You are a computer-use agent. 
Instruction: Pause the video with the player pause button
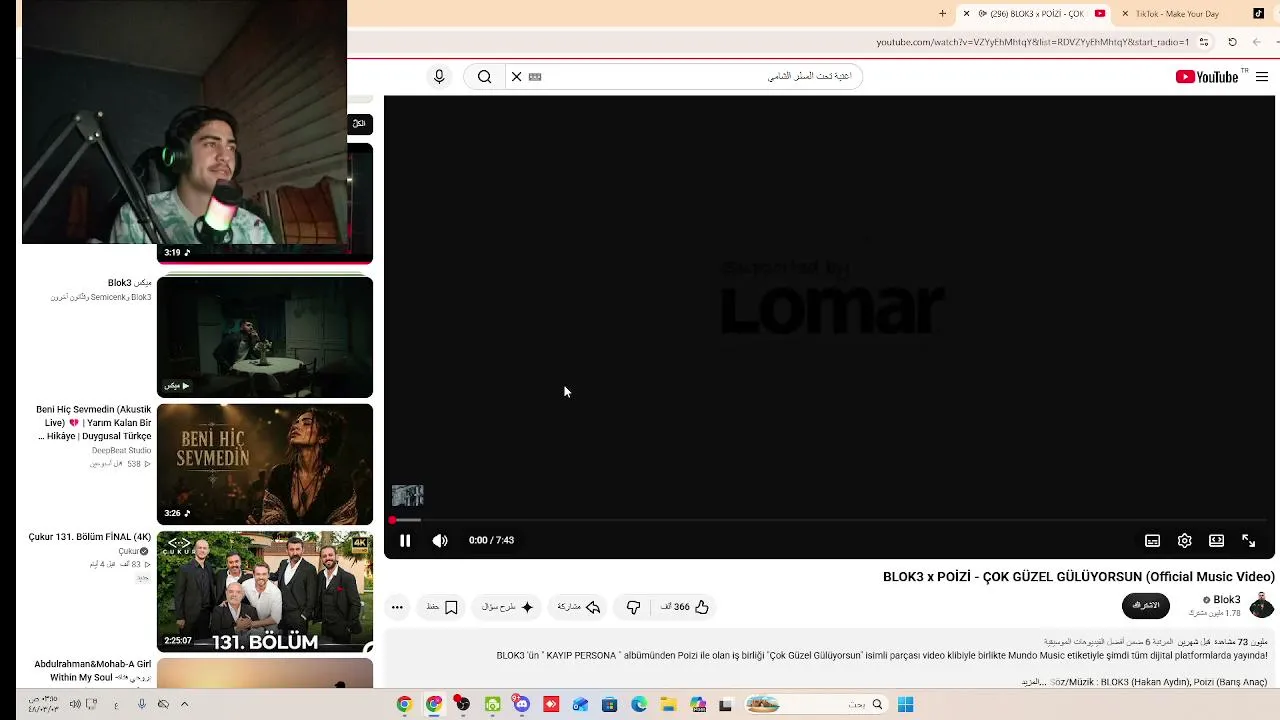tap(405, 540)
